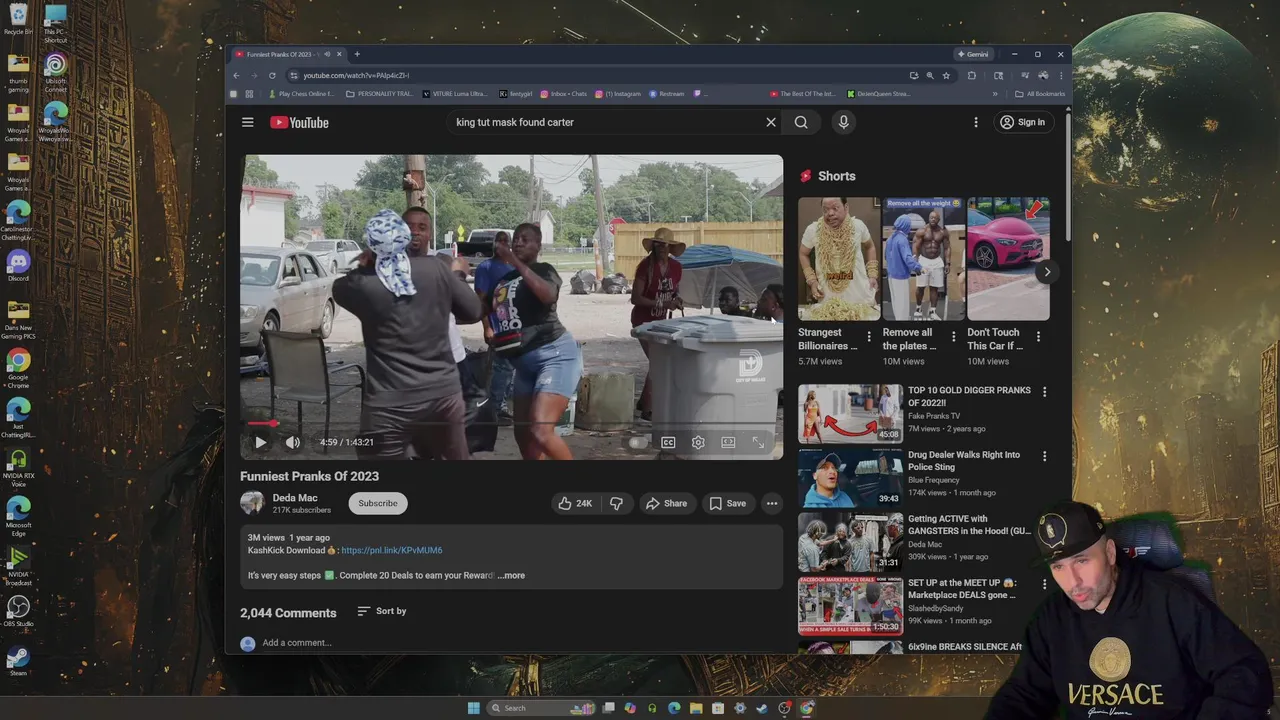1280x720 pixels.
Task: Open the Deda Mac channel name link
Action: click(x=295, y=498)
